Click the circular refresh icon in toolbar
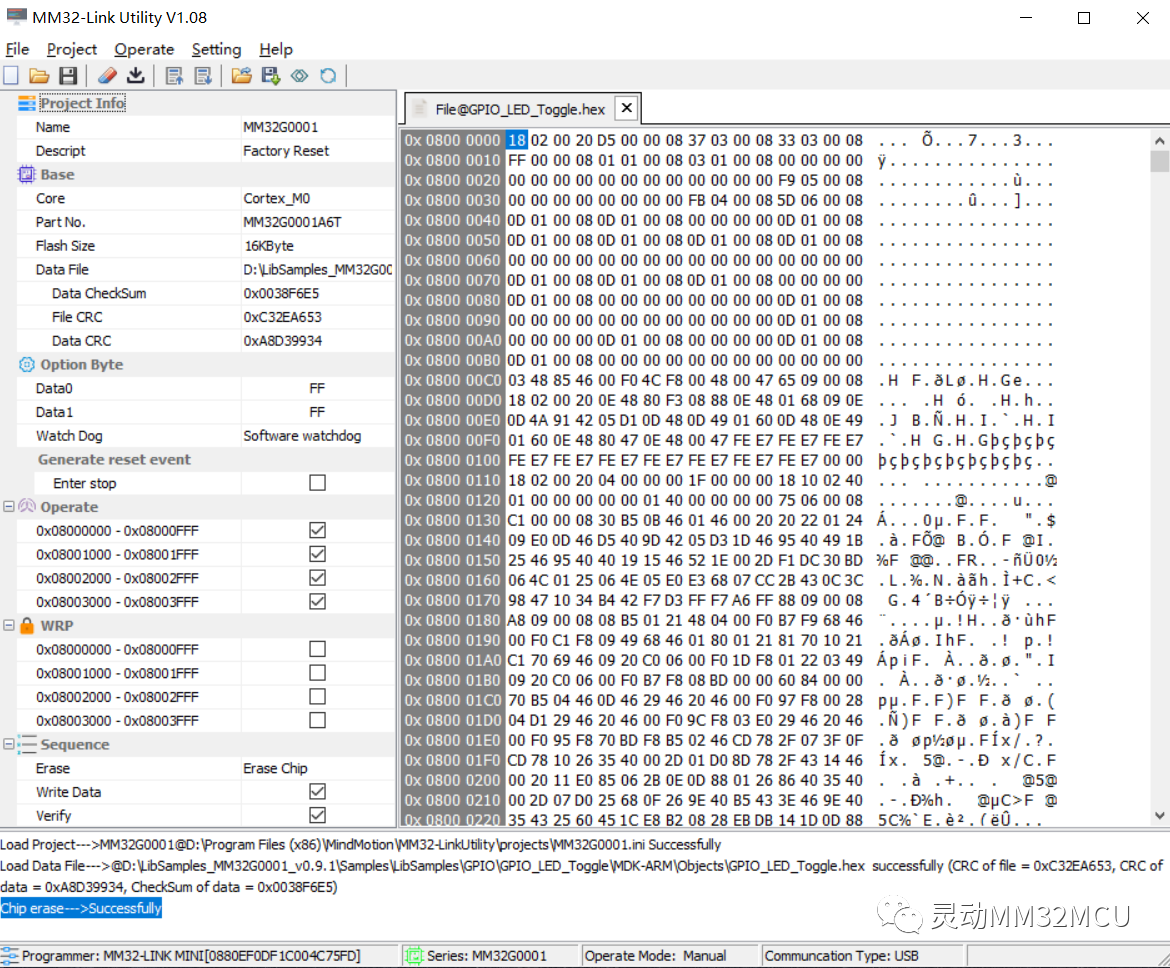1170x968 pixels. [328, 75]
